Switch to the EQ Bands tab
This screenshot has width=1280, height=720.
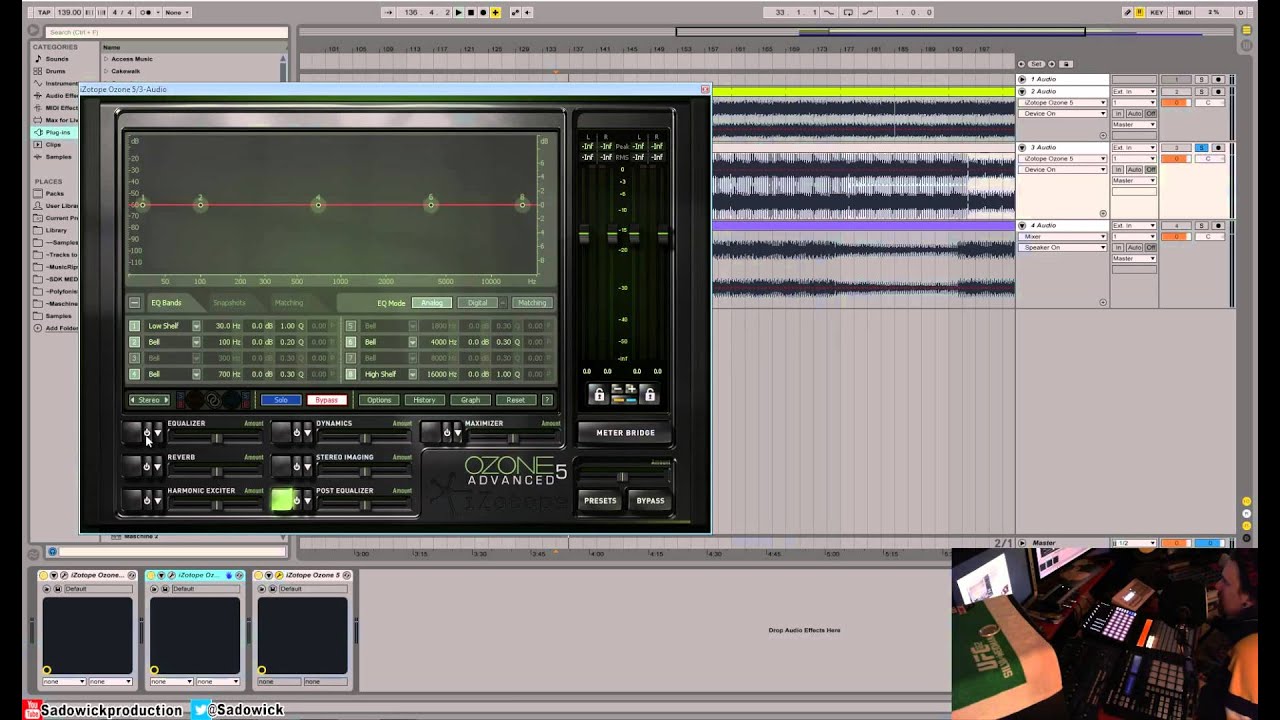click(x=166, y=303)
